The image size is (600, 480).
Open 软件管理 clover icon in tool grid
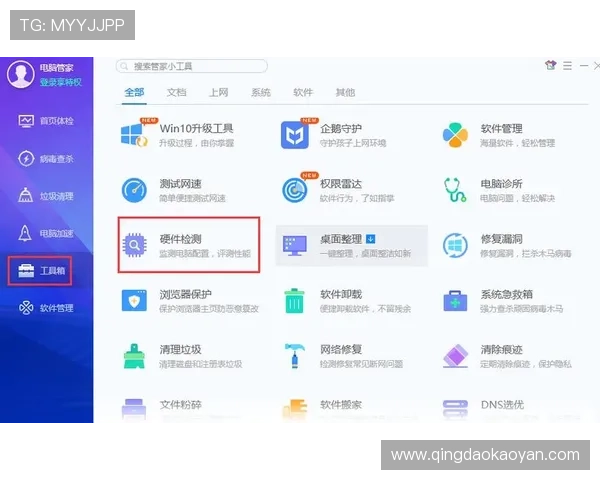click(x=455, y=135)
